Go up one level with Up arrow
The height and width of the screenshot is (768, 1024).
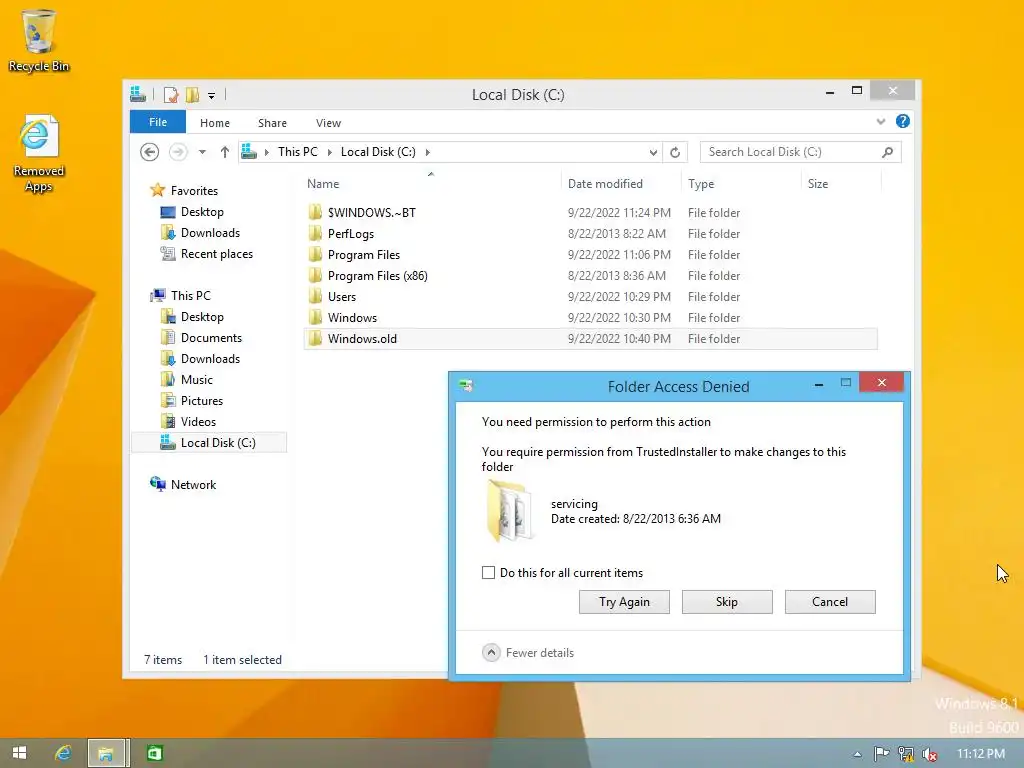(225, 152)
